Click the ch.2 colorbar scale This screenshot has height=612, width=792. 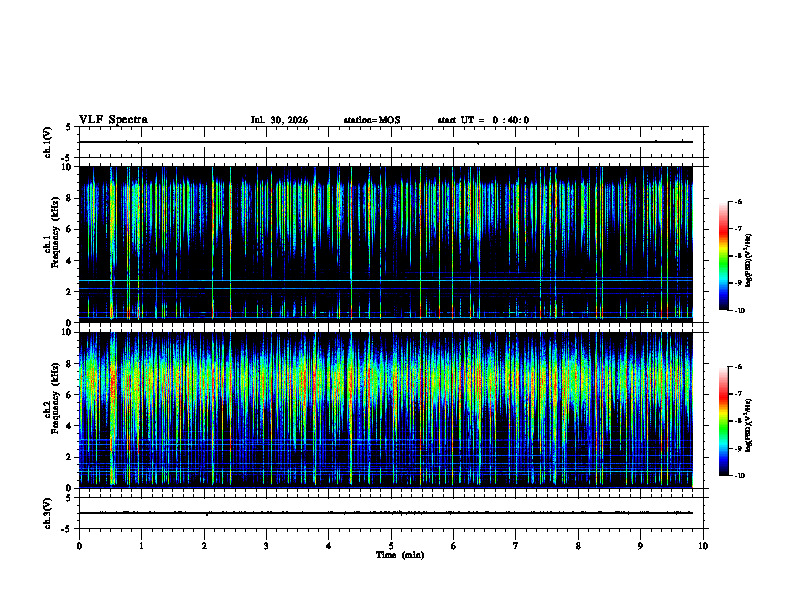(x=723, y=421)
